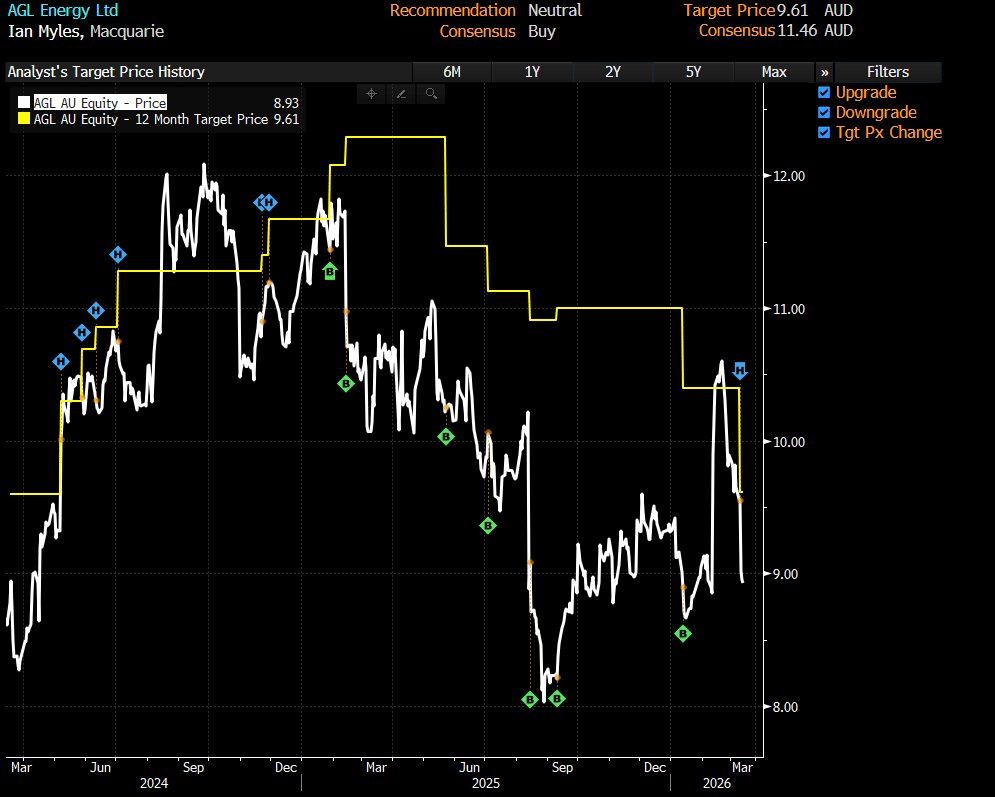The height and width of the screenshot is (797, 995).
Task: Toggle the Downgrade checkbox
Action: [825, 113]
